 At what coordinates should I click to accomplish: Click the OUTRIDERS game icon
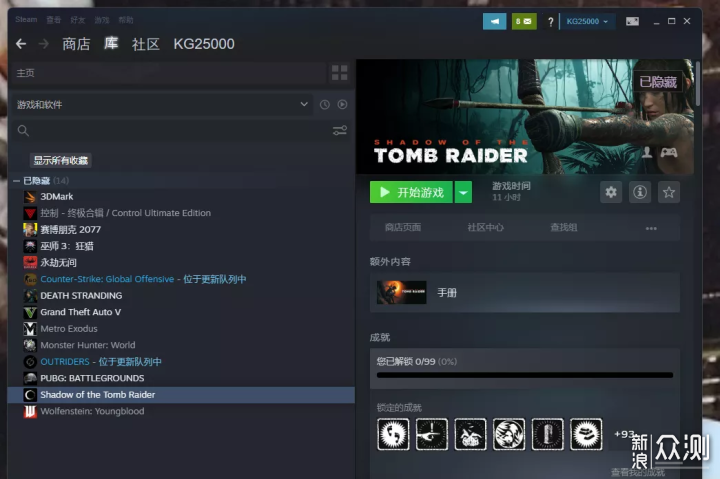coord(30,362)
